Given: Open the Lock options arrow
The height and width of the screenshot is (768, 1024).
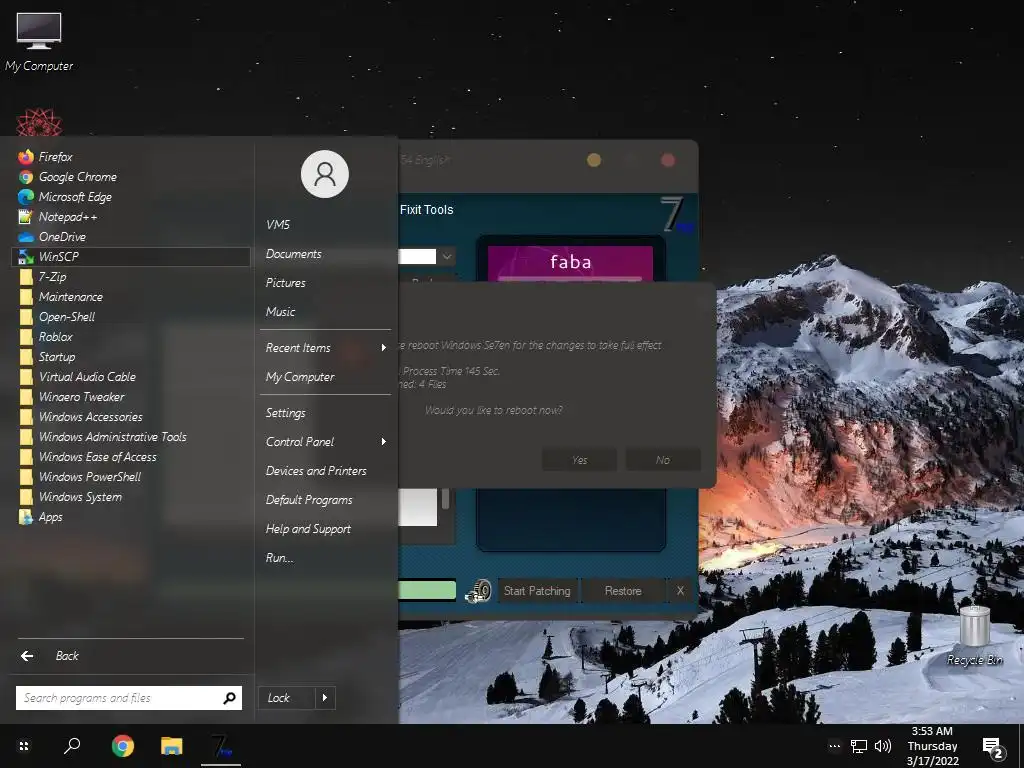Looking at the screenshot, I should pyautogui.click(x=325, y=698).
